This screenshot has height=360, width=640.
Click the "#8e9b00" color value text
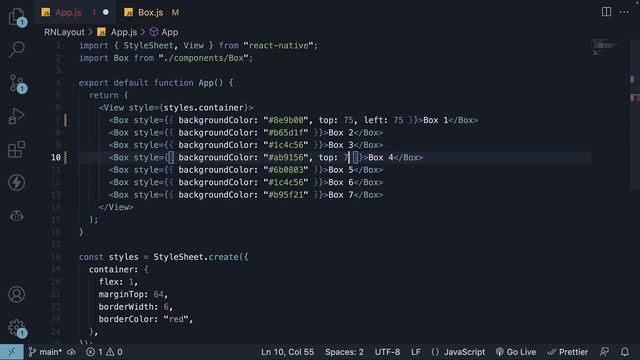point(286,120)
